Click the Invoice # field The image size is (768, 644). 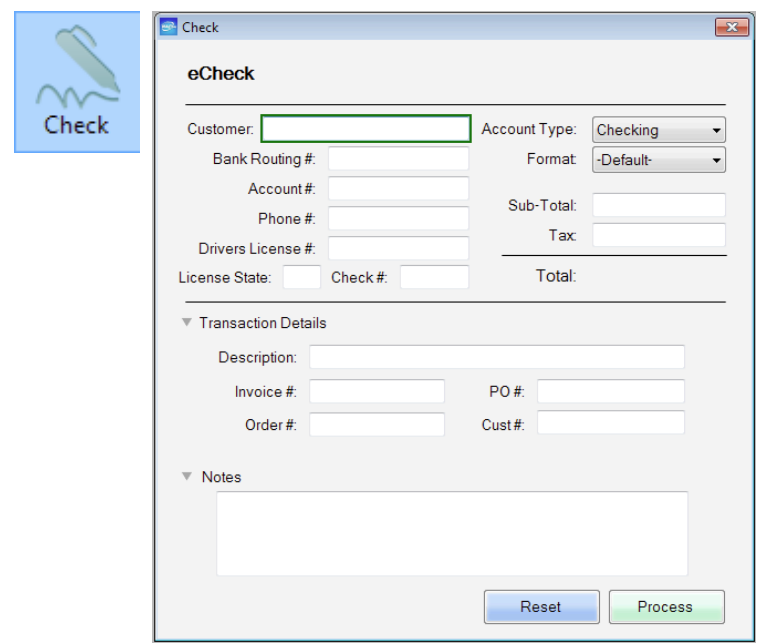point(376,392)
